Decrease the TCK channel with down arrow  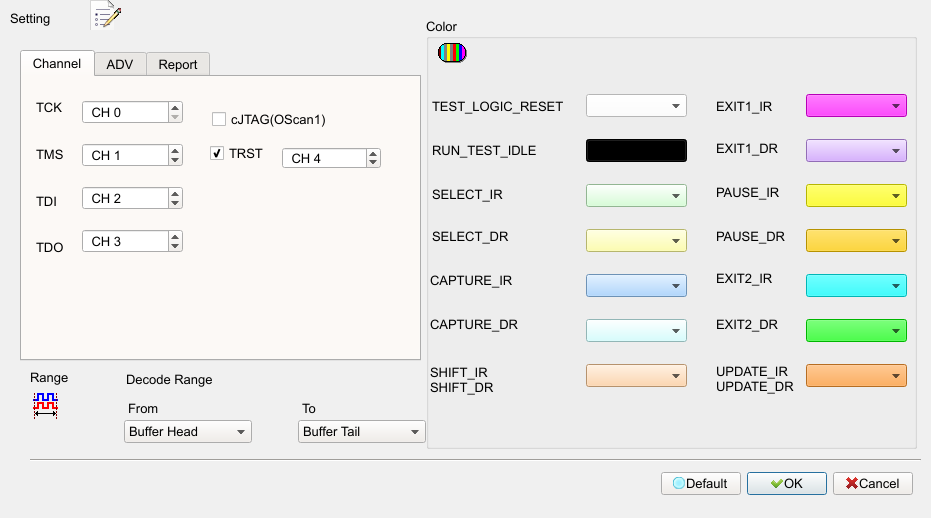pyautogui.click(x=175, y=117)
